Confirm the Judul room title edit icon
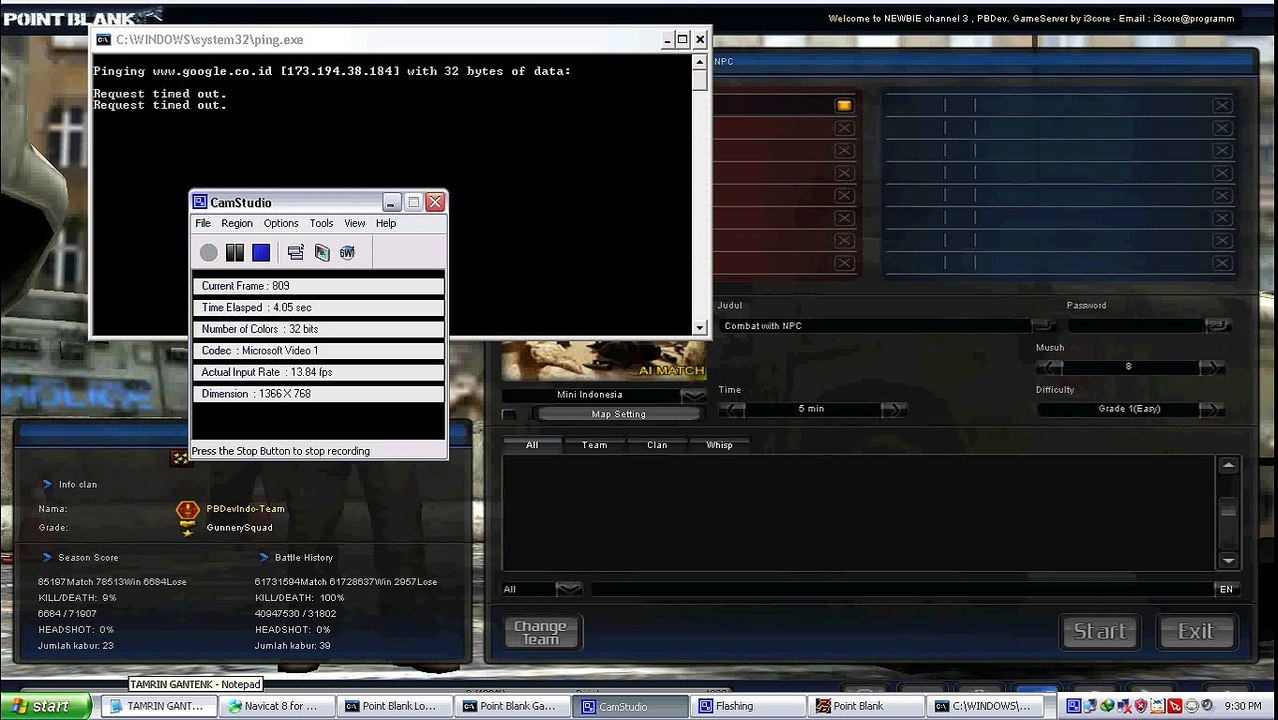The width and height of the screenshot is (1278, 720). pyautogui.click(x=1043, y=326)
